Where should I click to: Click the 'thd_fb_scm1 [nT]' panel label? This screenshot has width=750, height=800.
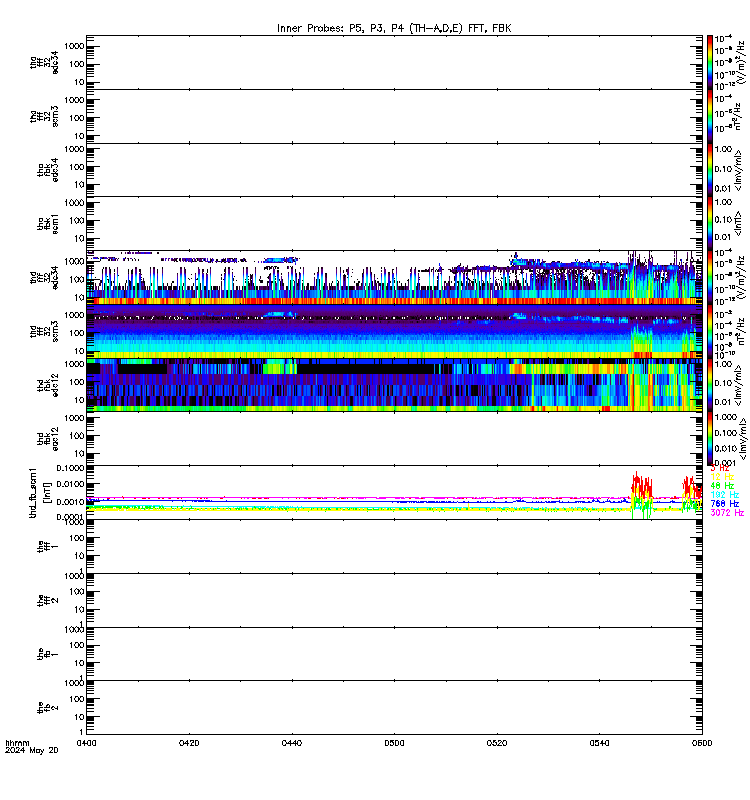(39, 492)
